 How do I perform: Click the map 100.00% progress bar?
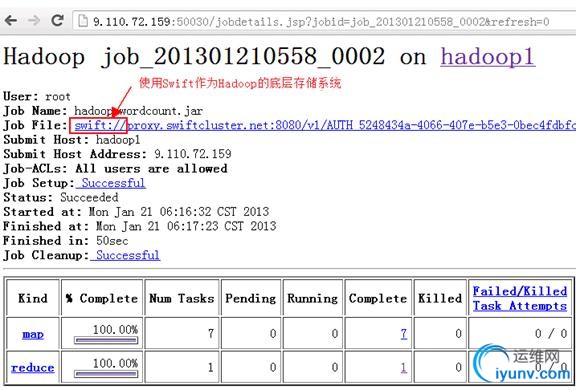[x=106, y=340]
